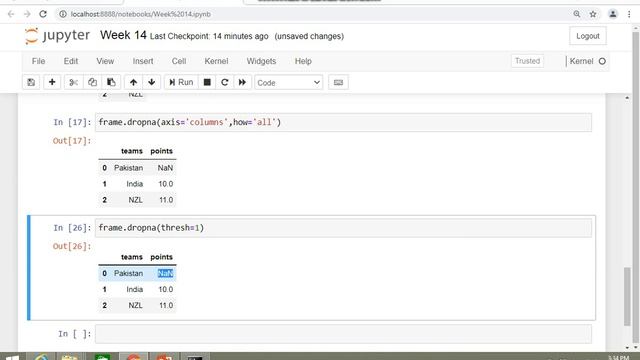Open the File menu
The width and height of the screenshot is (640, 360).
(x=38, y=61)
